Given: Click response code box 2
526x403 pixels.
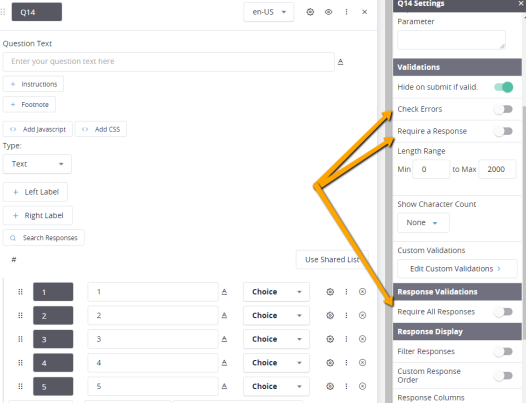Looking at the screenshot, I should click(x=53, y=315).
